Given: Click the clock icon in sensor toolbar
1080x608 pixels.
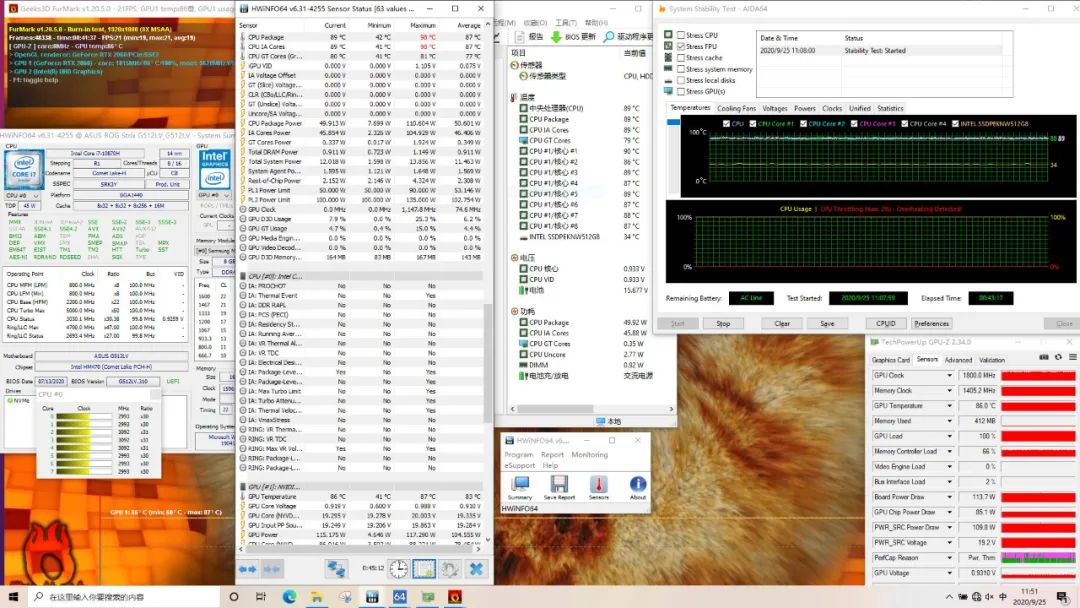Looking at the screenshot, I should coord(398,568).
